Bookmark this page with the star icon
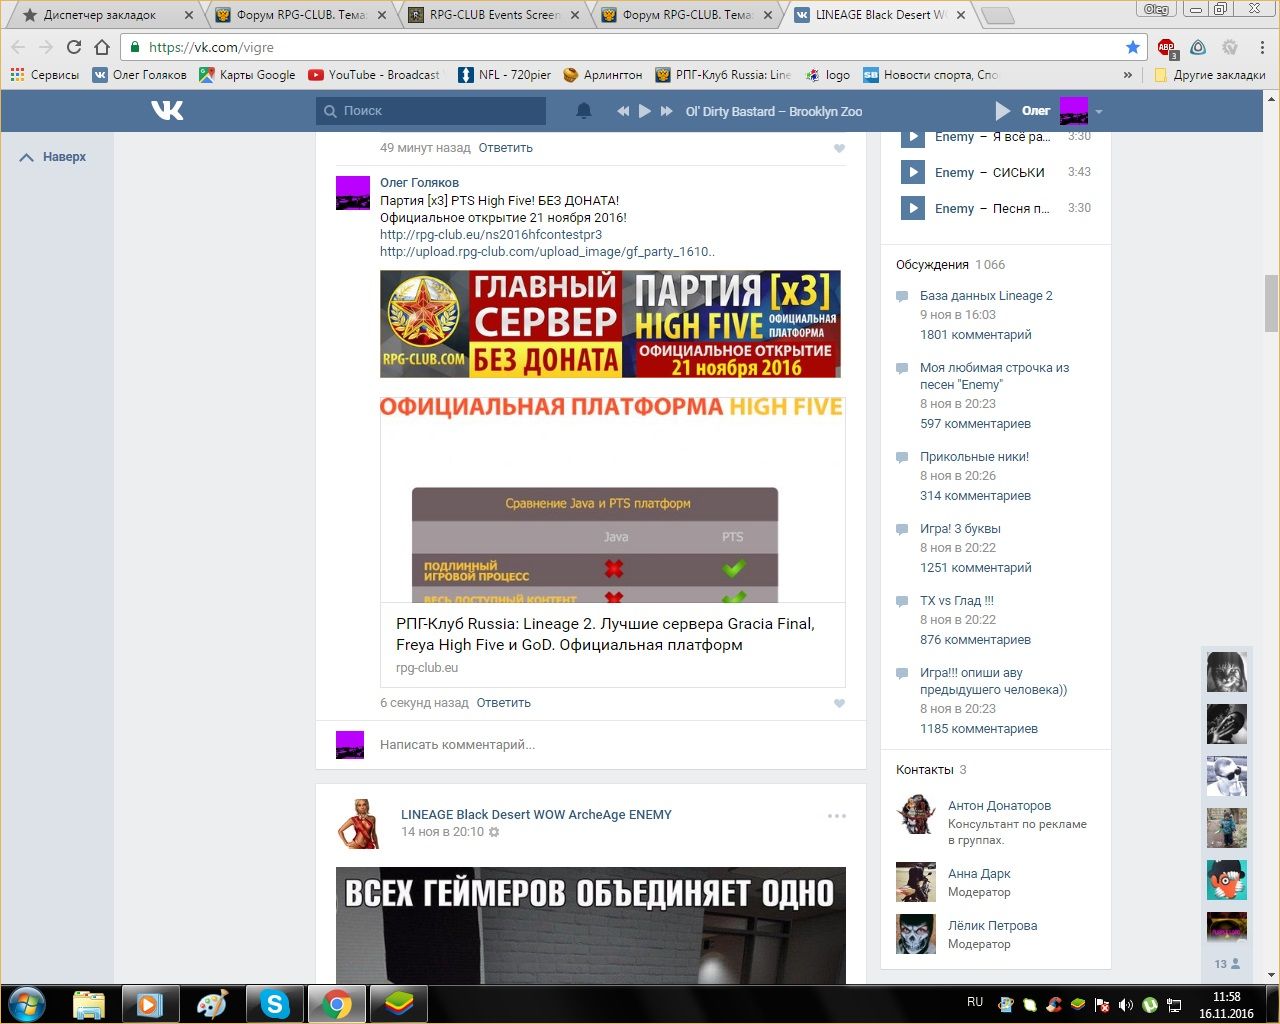 point(1132,47)
